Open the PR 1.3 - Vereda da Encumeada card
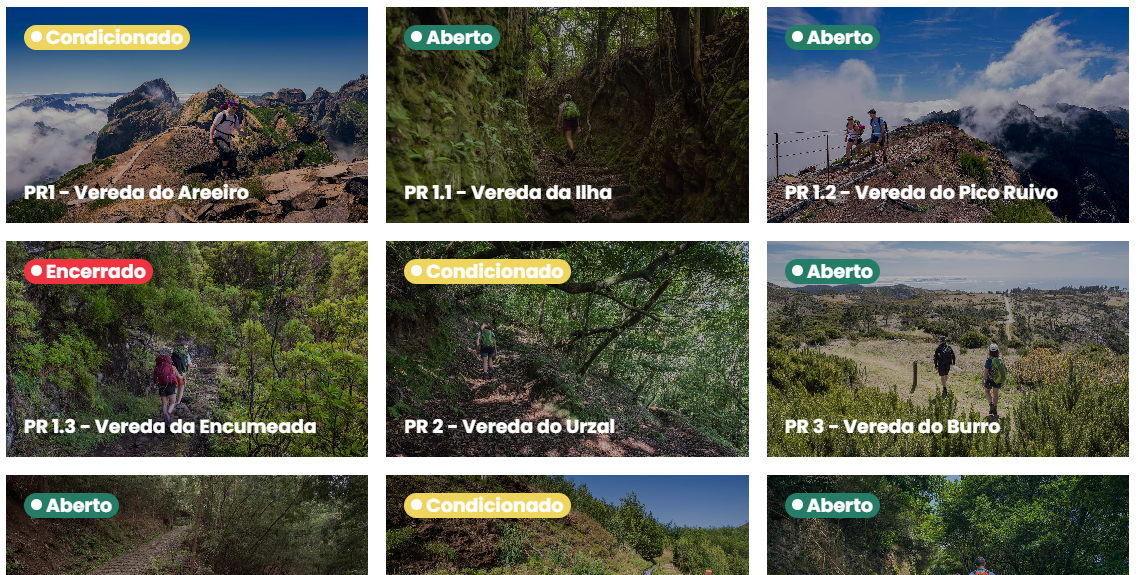The image size is (1138, 575). [187, 349]
